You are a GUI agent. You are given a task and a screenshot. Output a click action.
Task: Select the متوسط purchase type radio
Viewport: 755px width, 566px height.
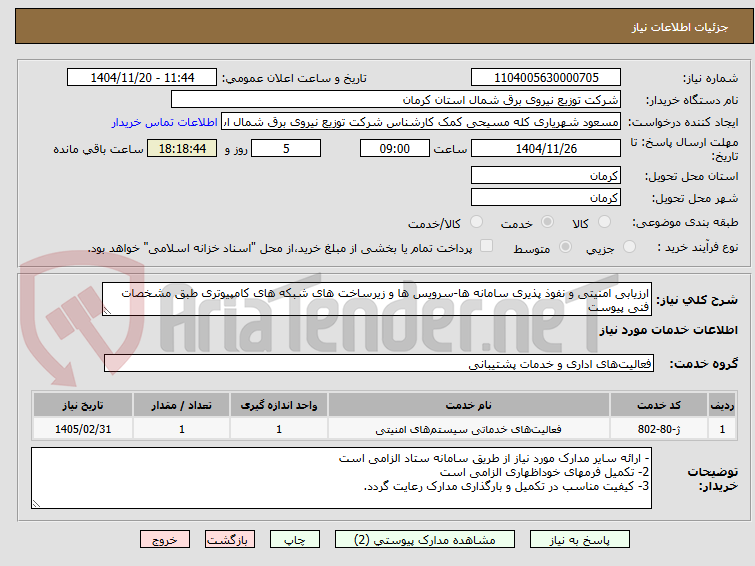click(x=565, y=247)
